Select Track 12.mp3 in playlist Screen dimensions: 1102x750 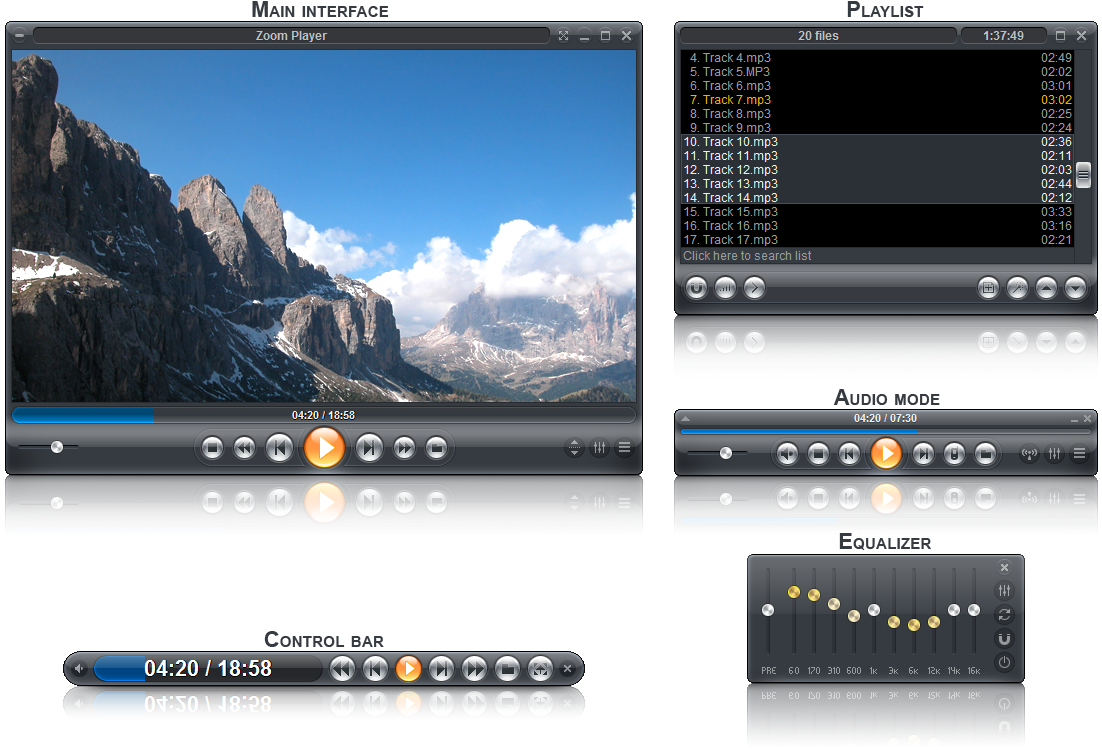point(877,170)
